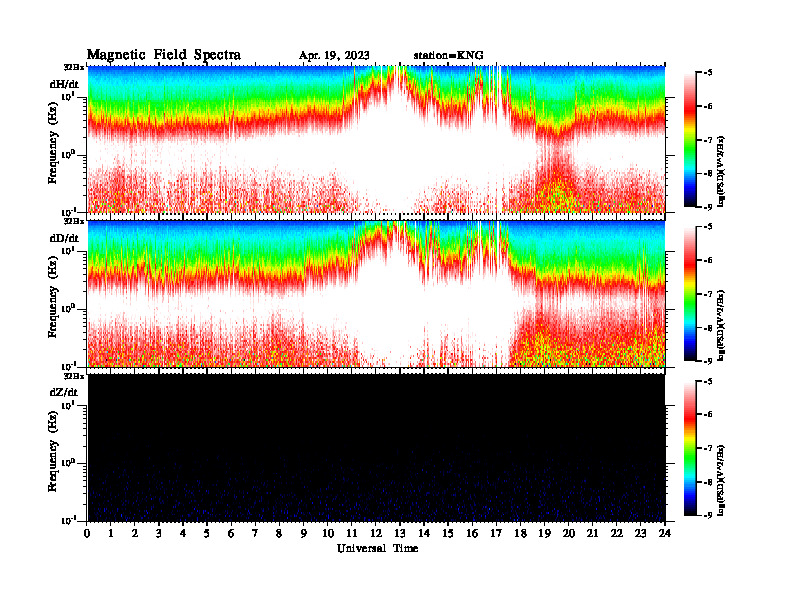Click hour tick label "8" on time axis
The image size is (792, 612).
[279, 534]
